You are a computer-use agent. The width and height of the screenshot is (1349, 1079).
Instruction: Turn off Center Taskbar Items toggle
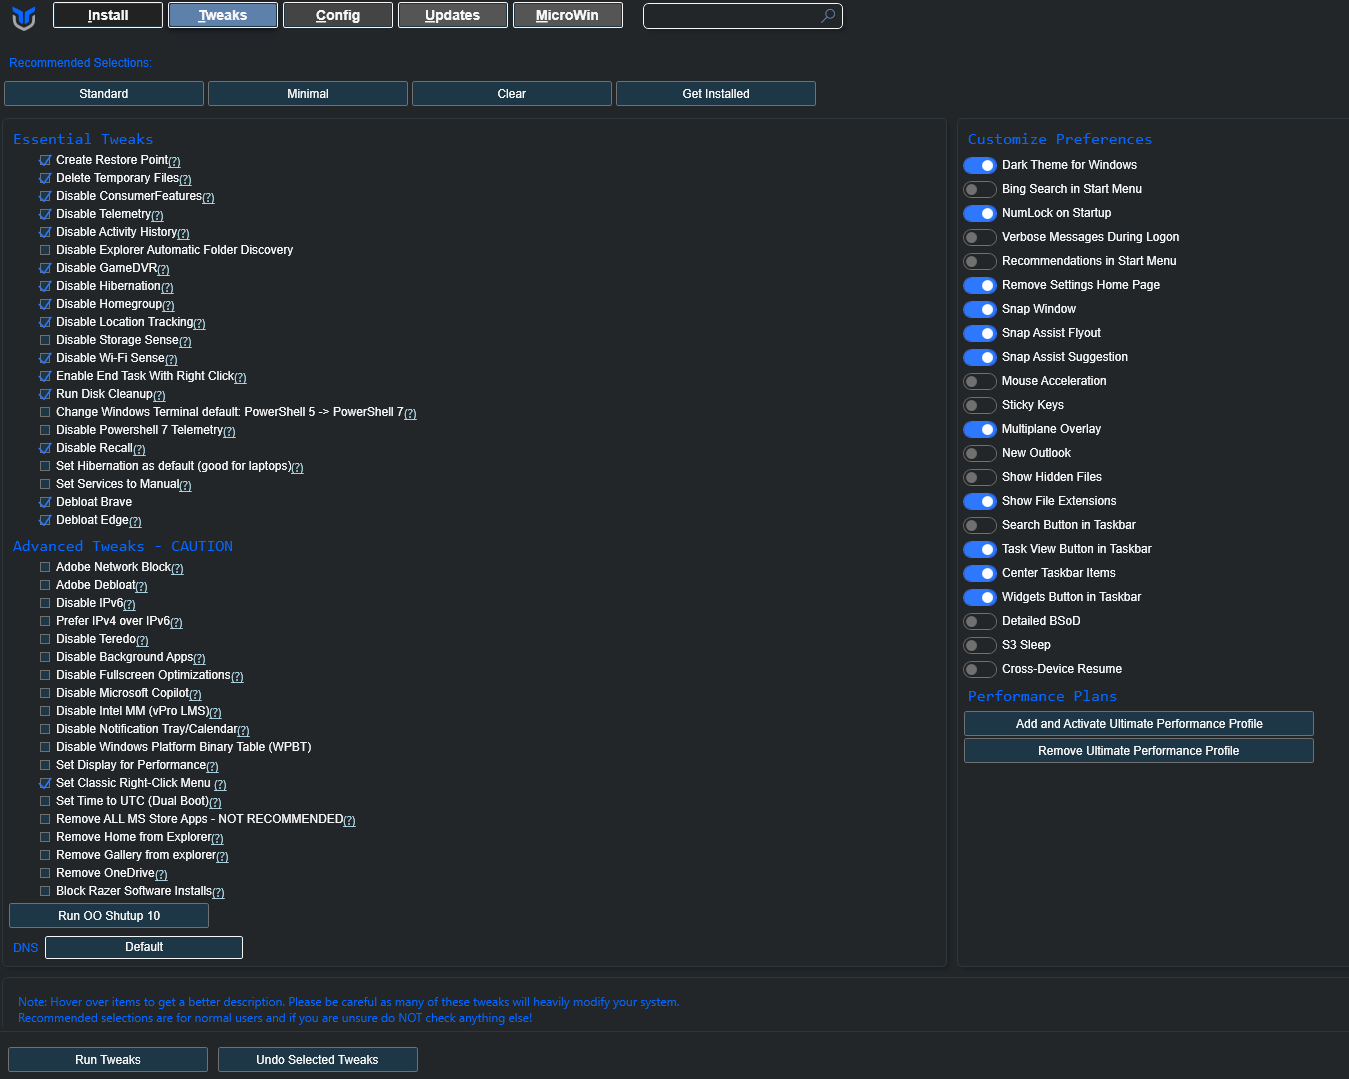point(980,573)
